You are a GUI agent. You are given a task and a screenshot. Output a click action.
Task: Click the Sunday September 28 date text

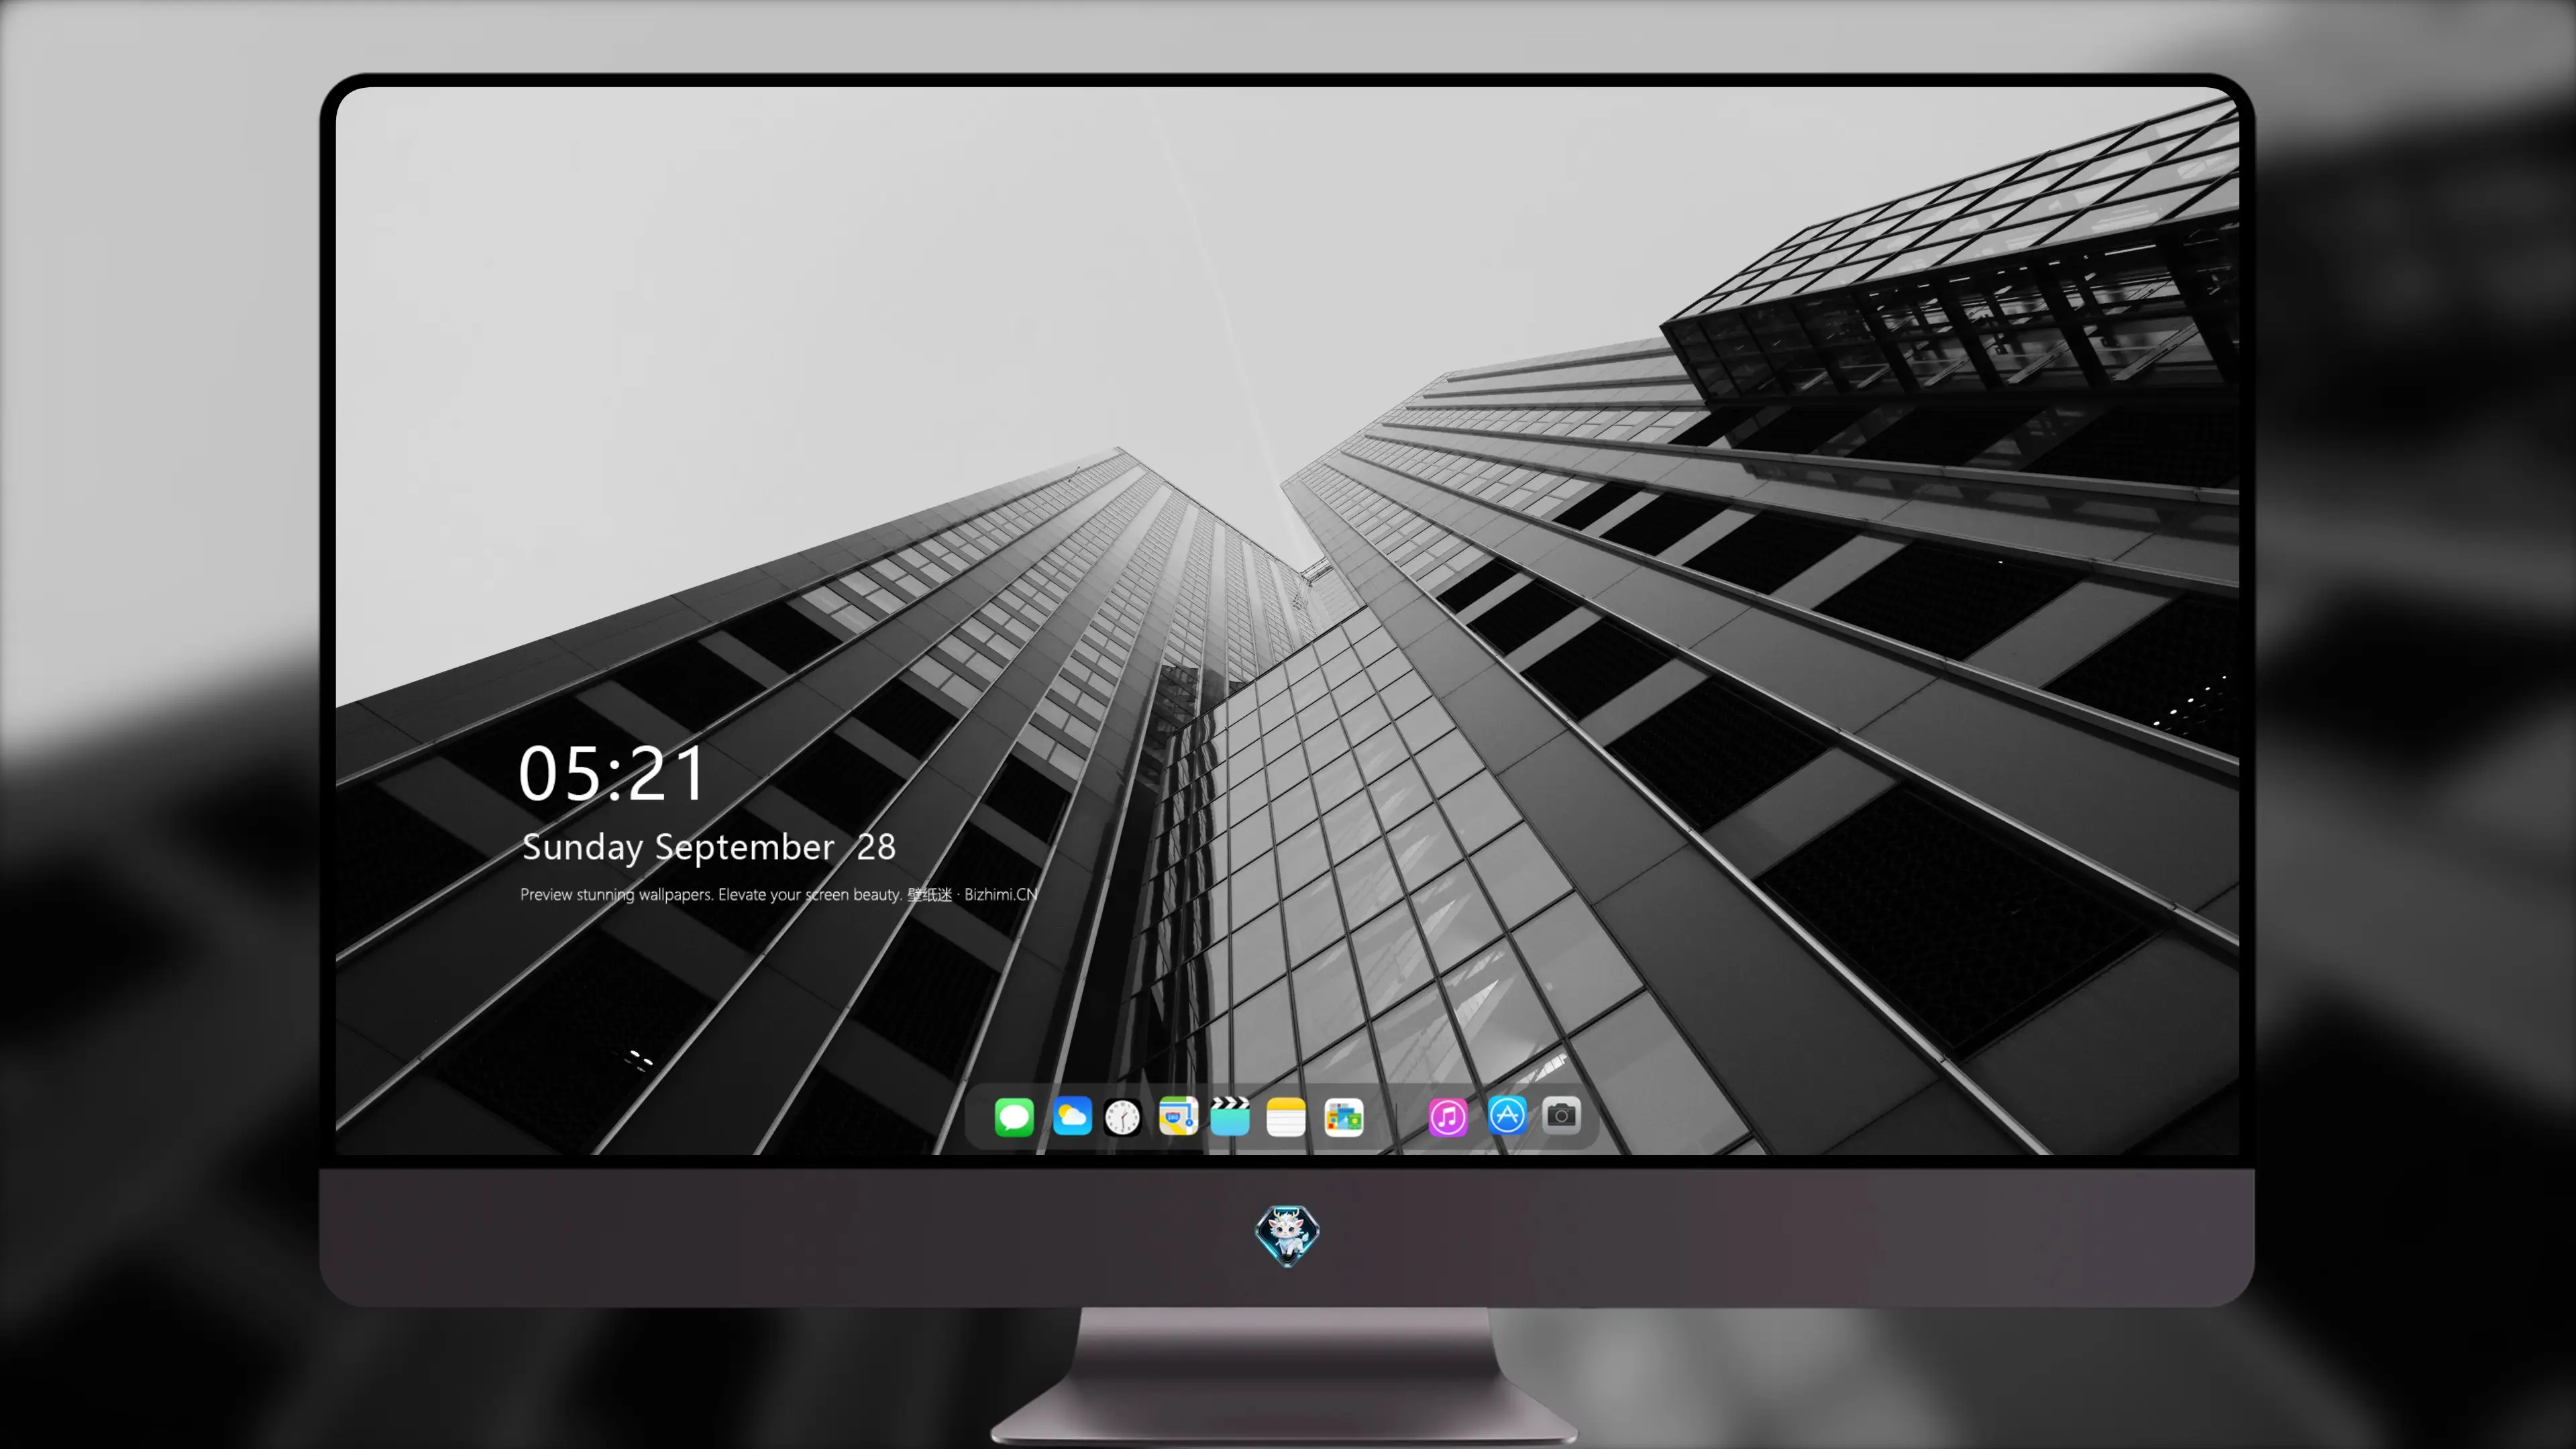[708, 847]
